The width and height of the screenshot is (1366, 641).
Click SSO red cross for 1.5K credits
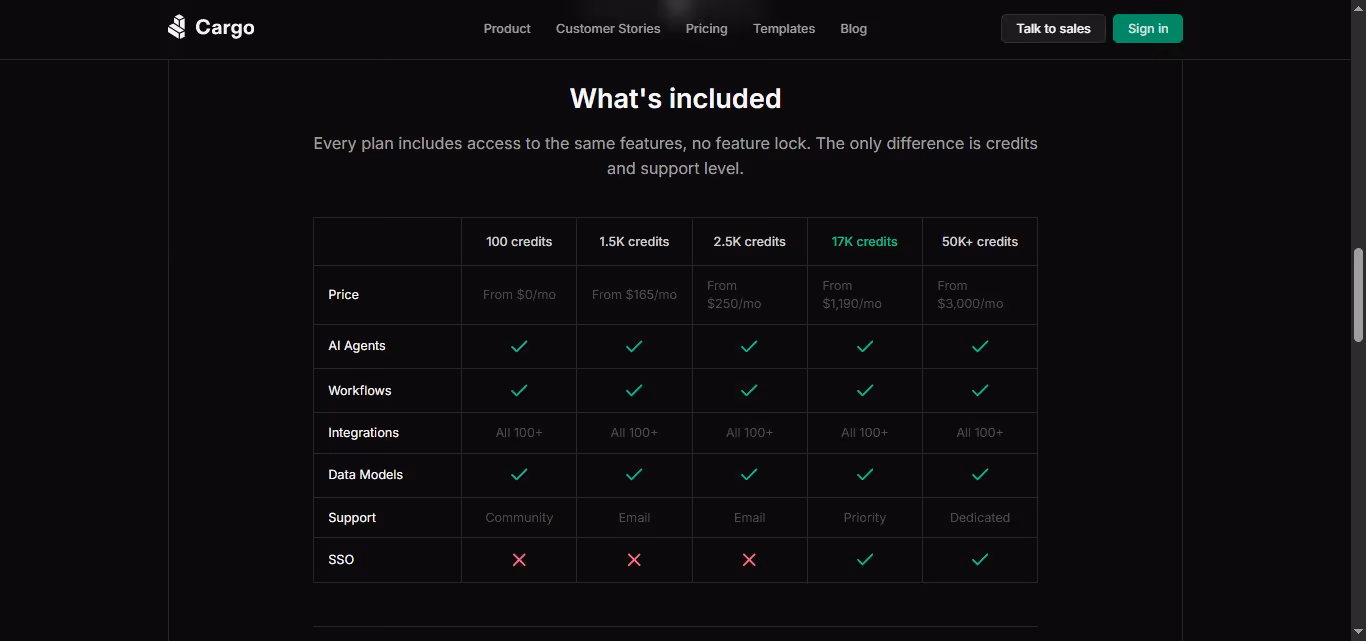pos(634,560)
